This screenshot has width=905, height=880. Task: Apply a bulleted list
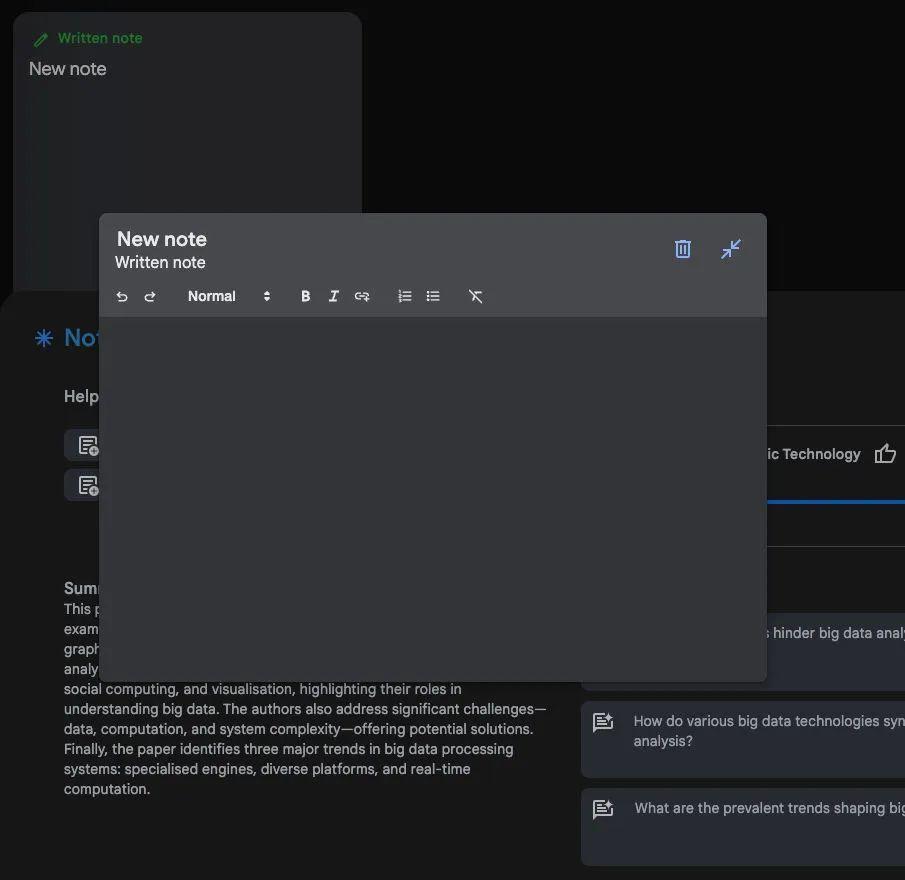pos(433,296)
